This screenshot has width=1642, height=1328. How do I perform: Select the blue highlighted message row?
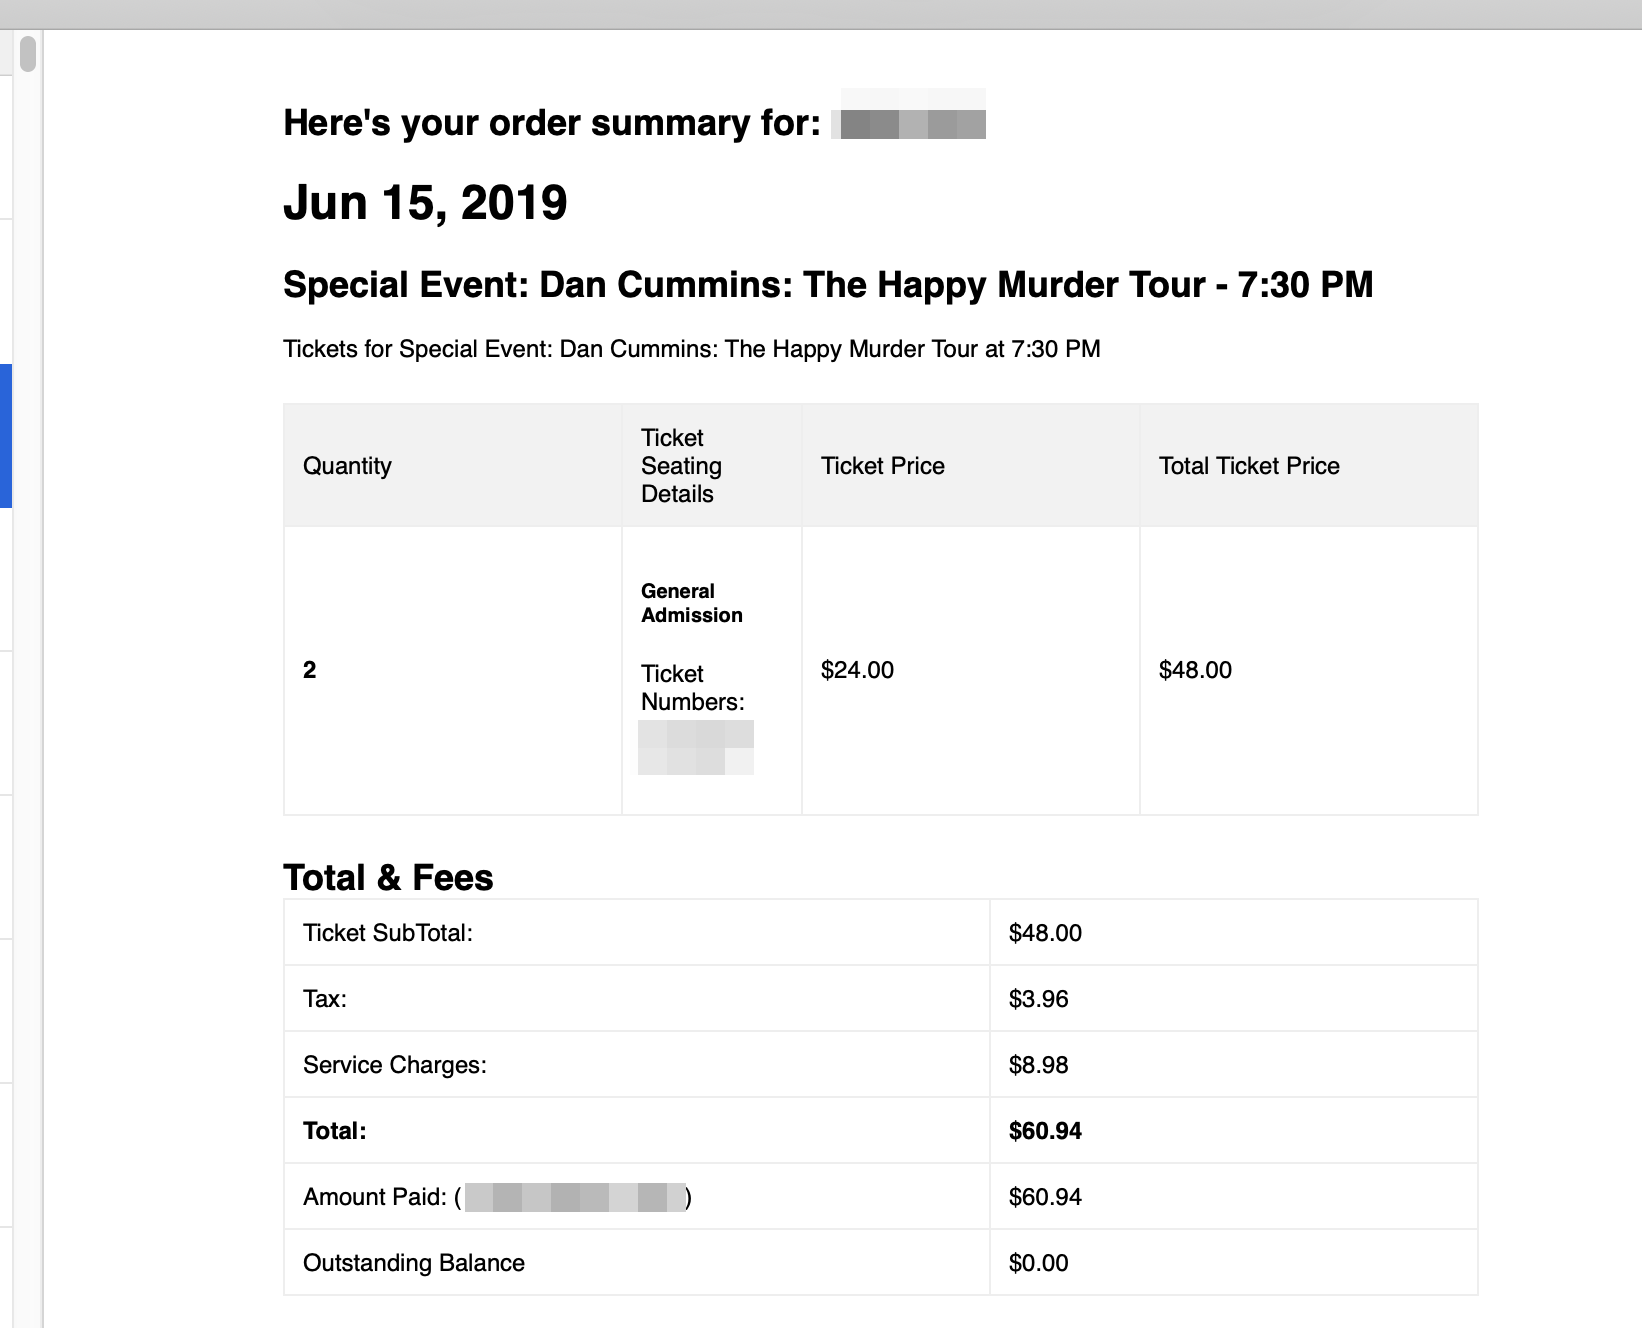pos(5,436)
